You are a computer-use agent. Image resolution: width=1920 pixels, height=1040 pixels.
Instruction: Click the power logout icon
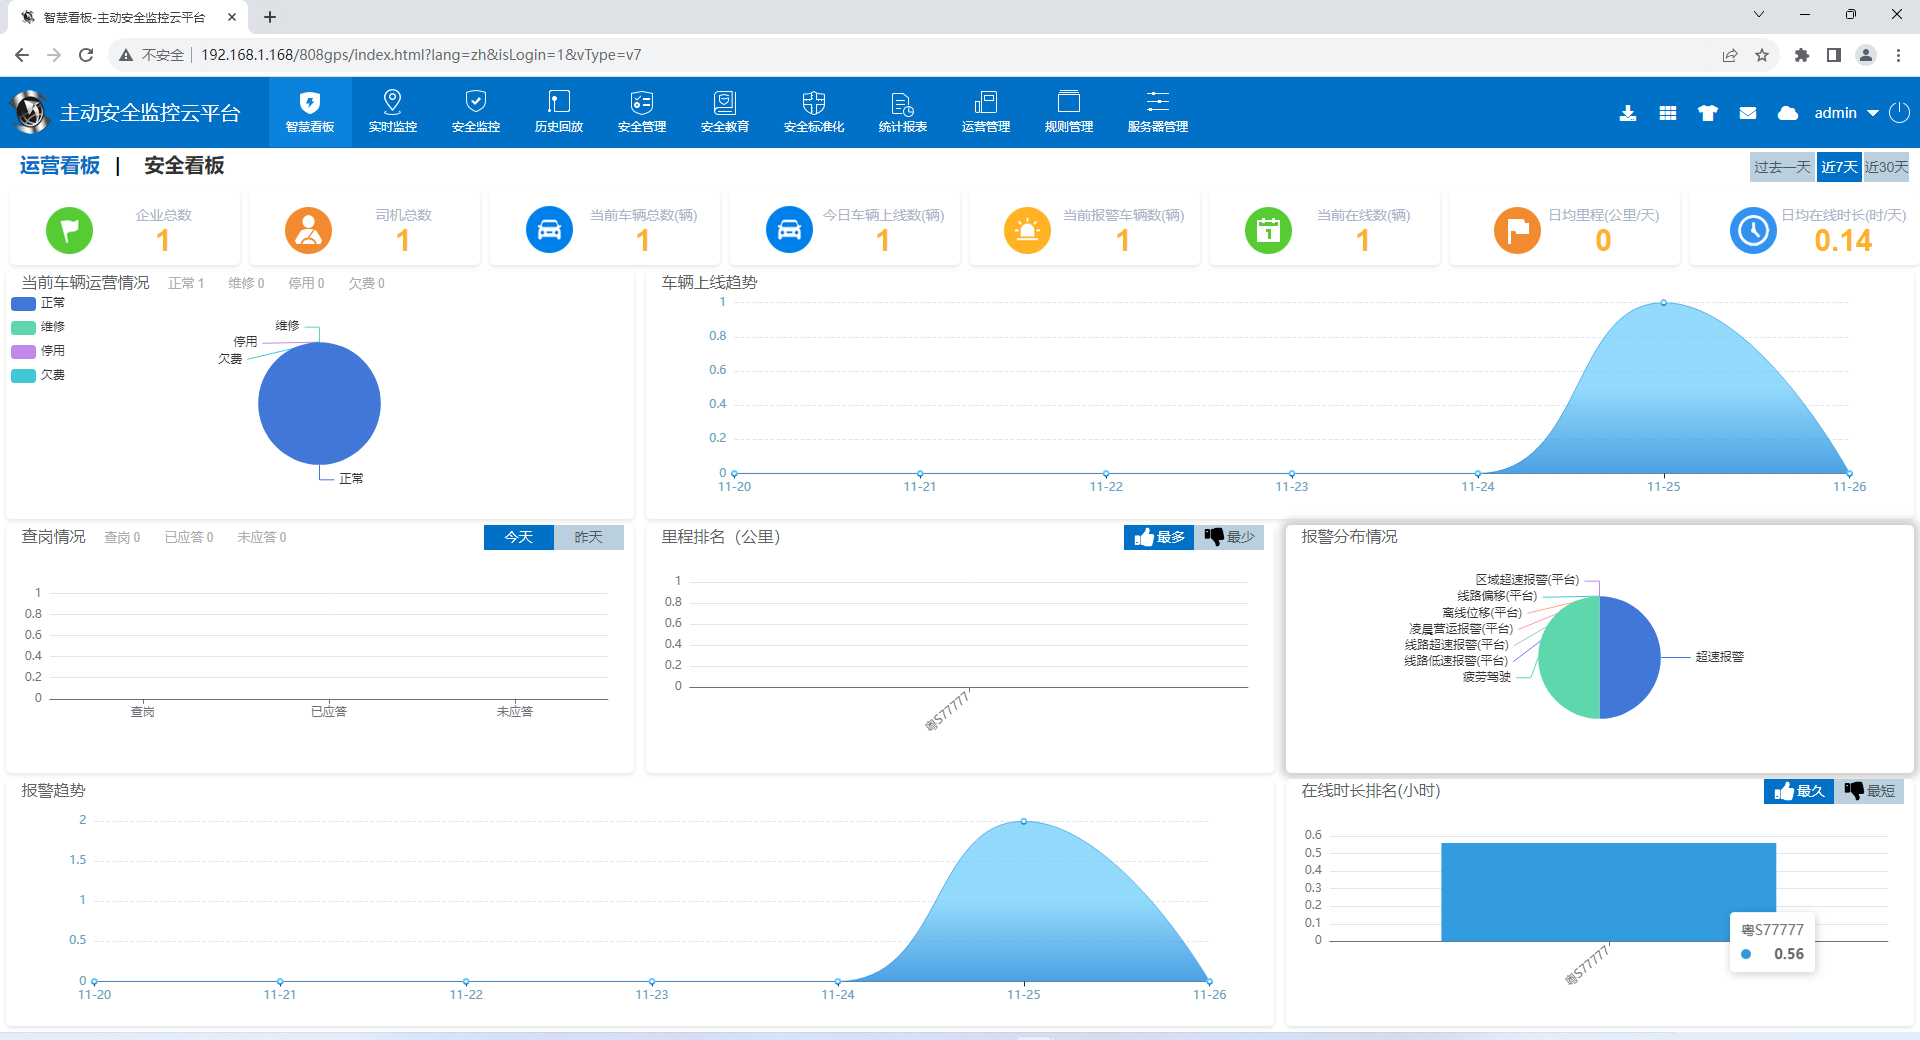pyautogui.click(x=1899, y=113)
